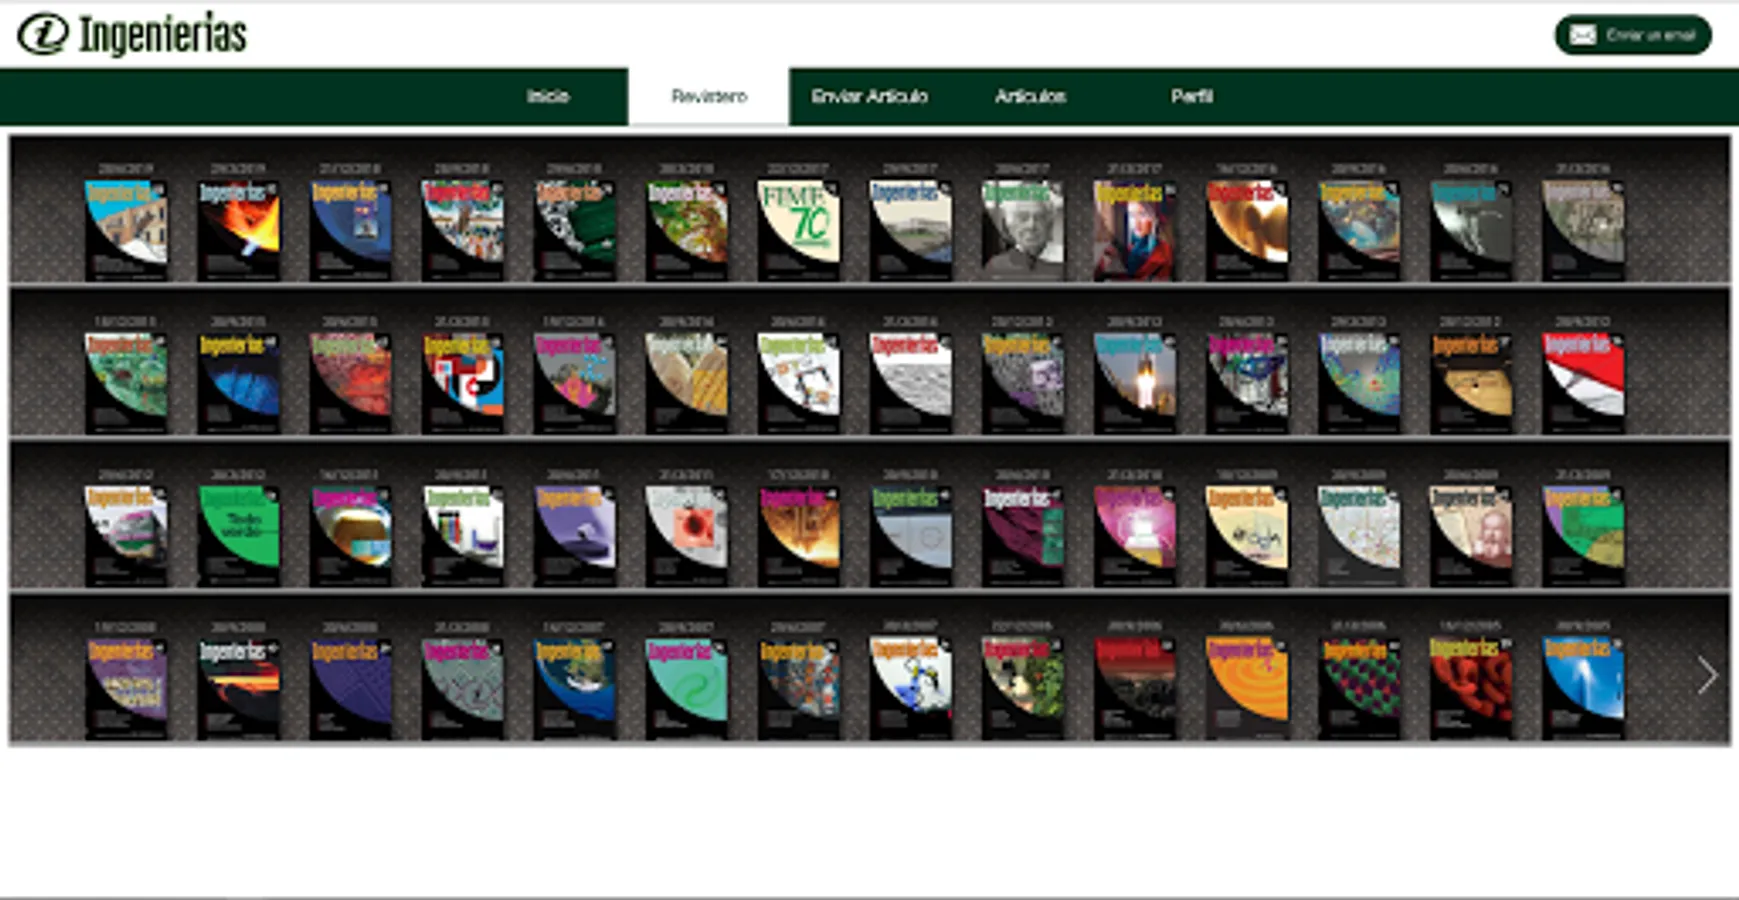Open the red and white cover issue
Image resolution: width=1739 pixels, height=900 pixels.
[x=1582, y=383]
